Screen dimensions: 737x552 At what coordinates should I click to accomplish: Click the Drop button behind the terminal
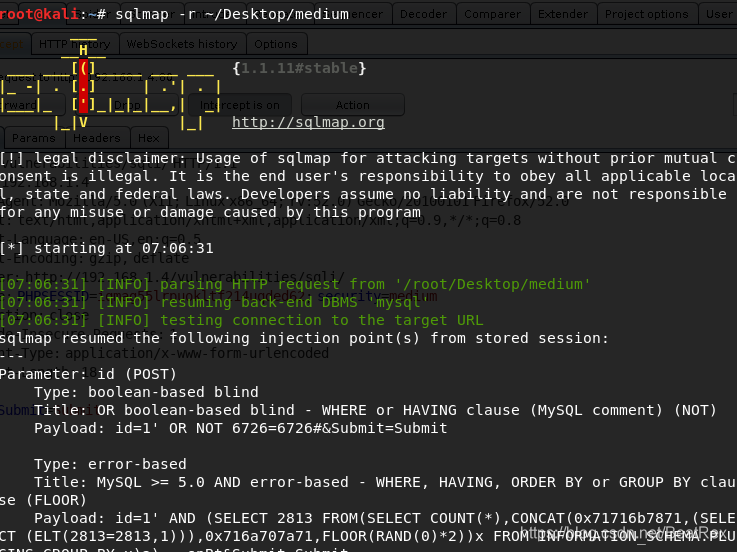point(127,105)
